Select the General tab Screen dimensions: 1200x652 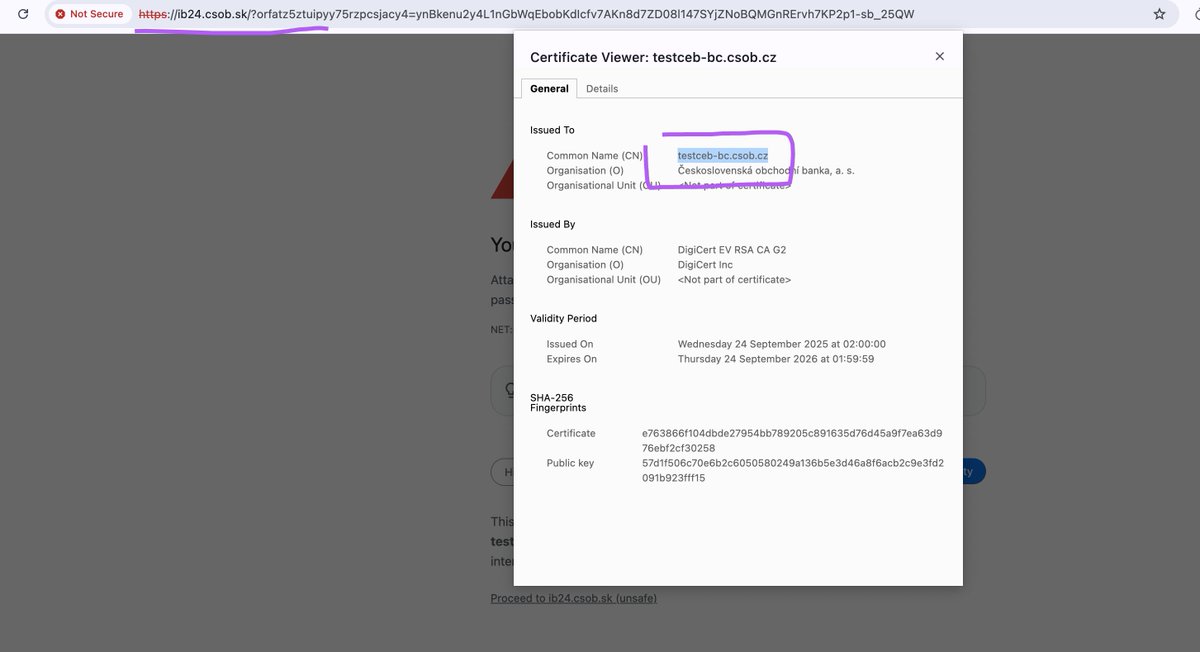pos(549,88)
